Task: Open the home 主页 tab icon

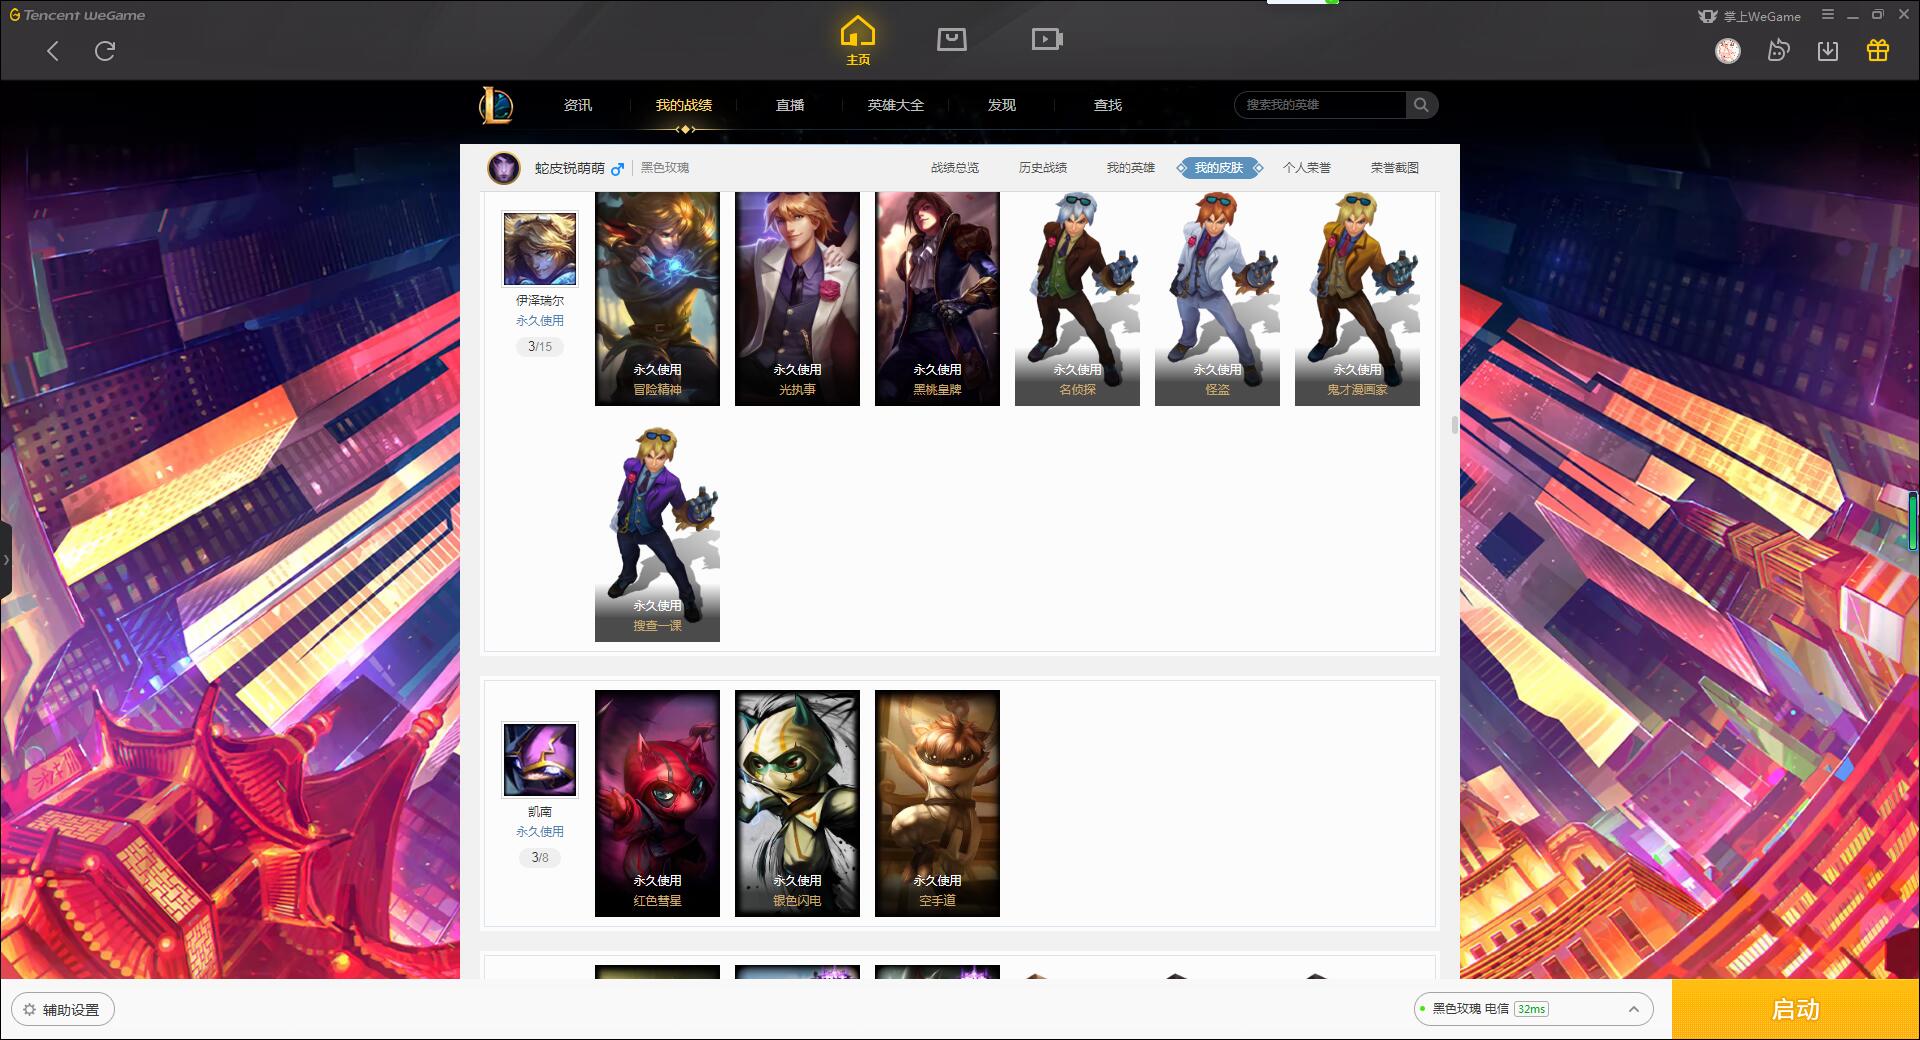Action: (857, 40)
